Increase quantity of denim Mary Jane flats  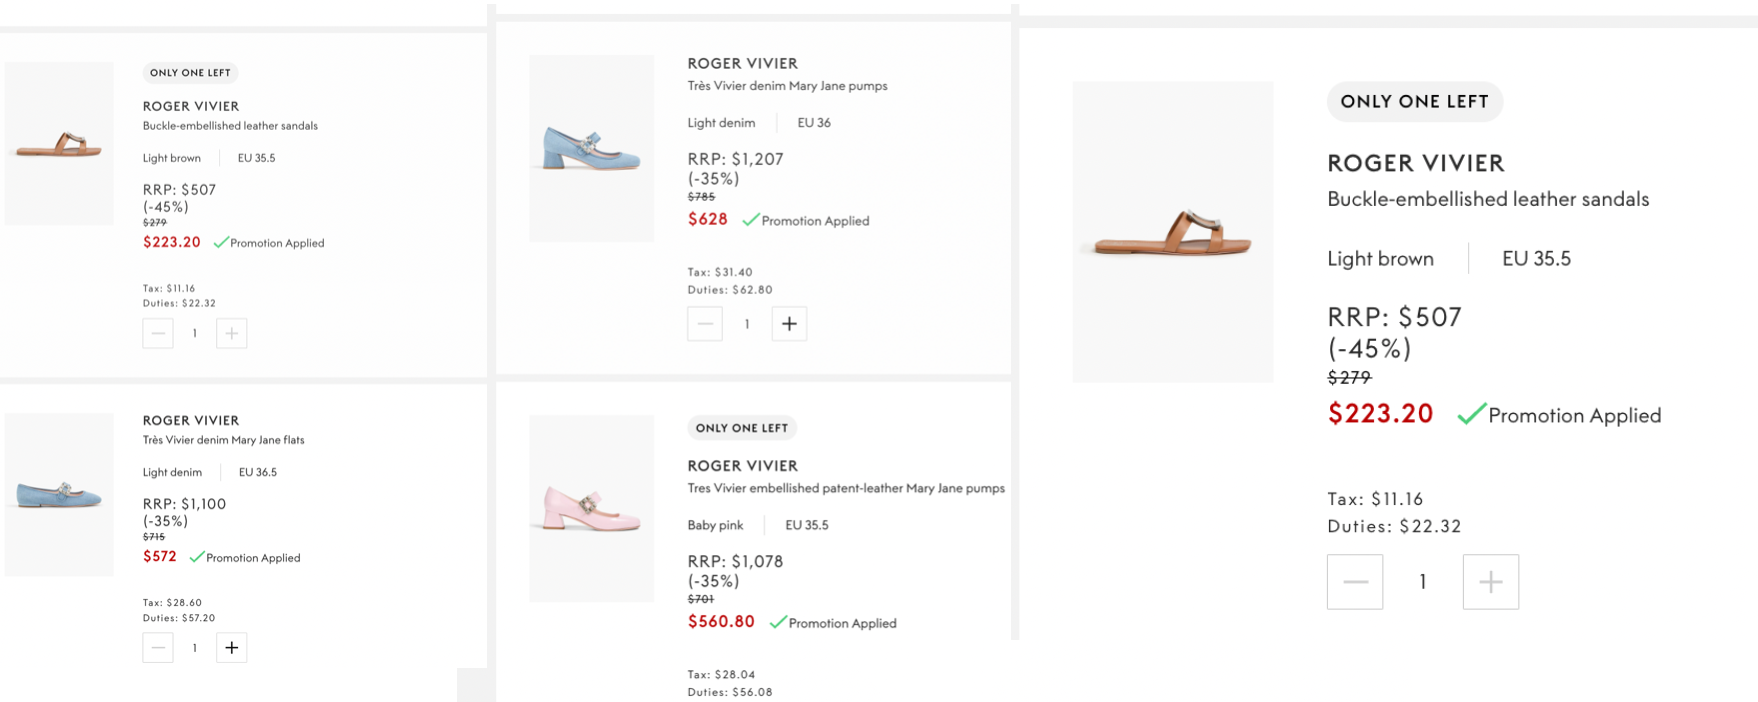coord(231,647)
